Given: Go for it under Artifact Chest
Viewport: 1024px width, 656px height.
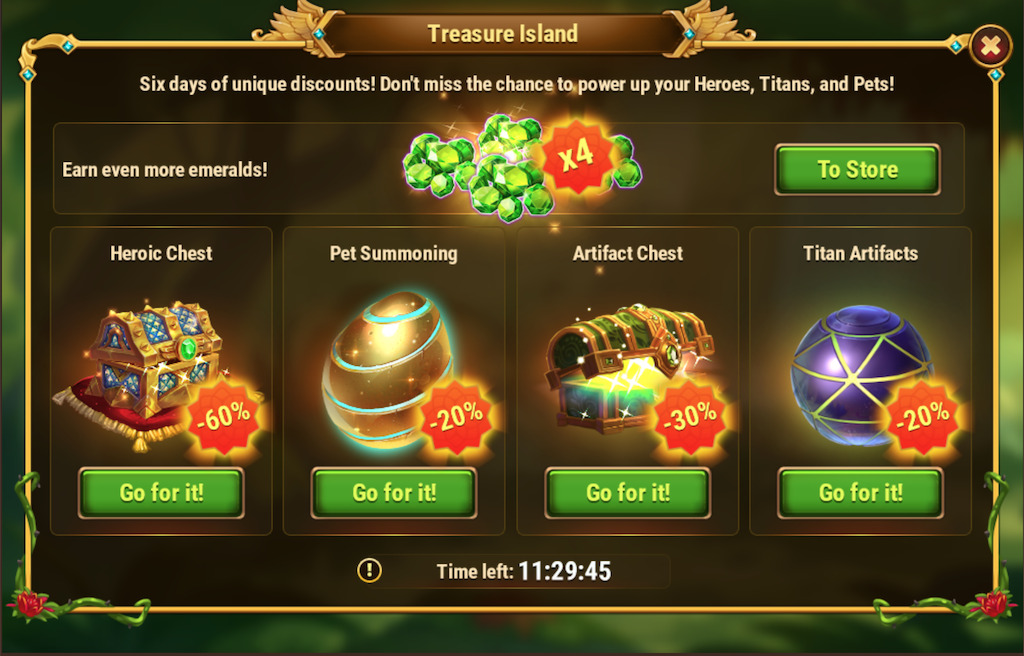Looking at the screenshot, I should click(628, 493).
